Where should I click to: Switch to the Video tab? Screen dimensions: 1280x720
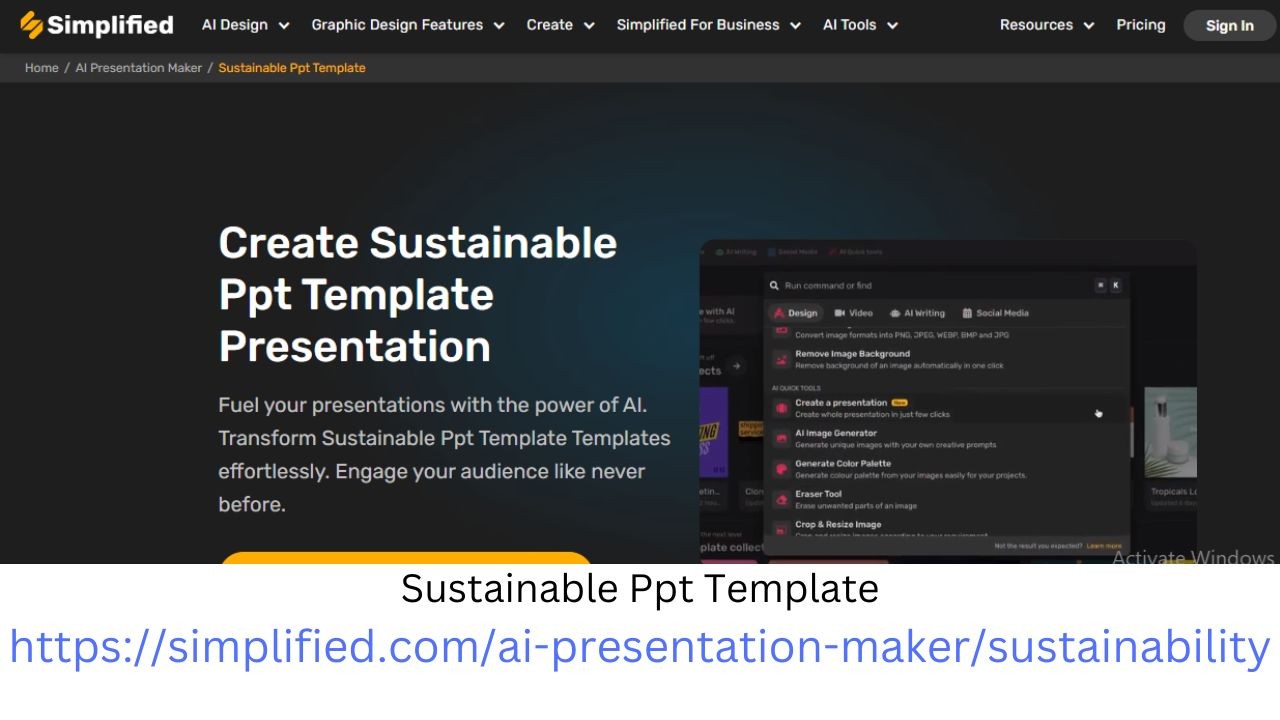click(x=853, y=313)
